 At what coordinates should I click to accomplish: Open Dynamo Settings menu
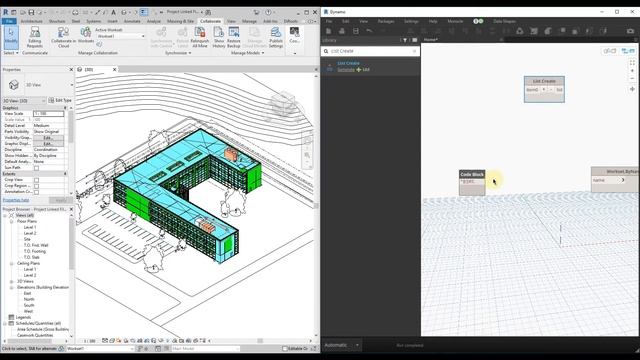coord(411,21)
